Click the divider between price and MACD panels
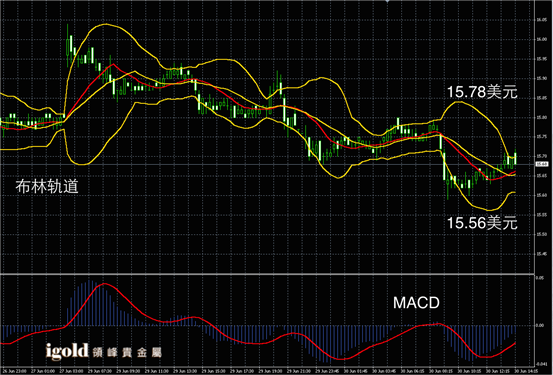553x375 pixels. coord(267,274)
